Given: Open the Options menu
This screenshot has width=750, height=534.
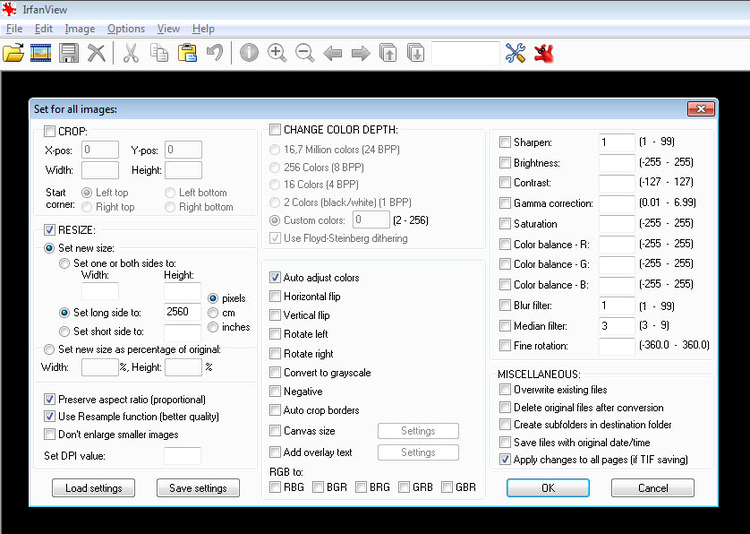Looking at the screenshot, I should (126, 29).
